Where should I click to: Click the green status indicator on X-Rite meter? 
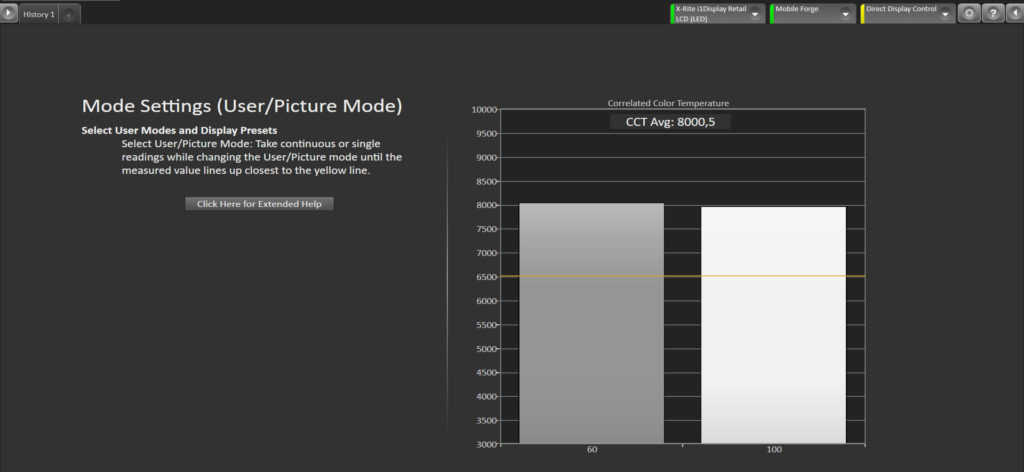click(x=672, y=14)
